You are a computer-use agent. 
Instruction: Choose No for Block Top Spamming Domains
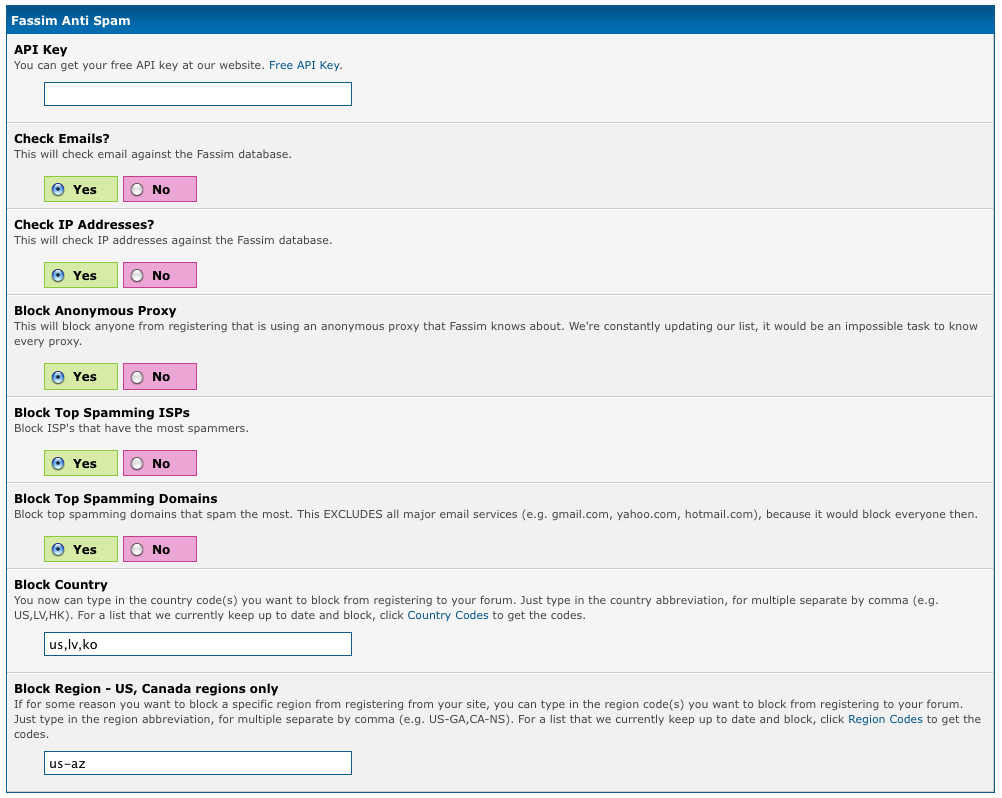pyautogui.click(x=137, y=549)
